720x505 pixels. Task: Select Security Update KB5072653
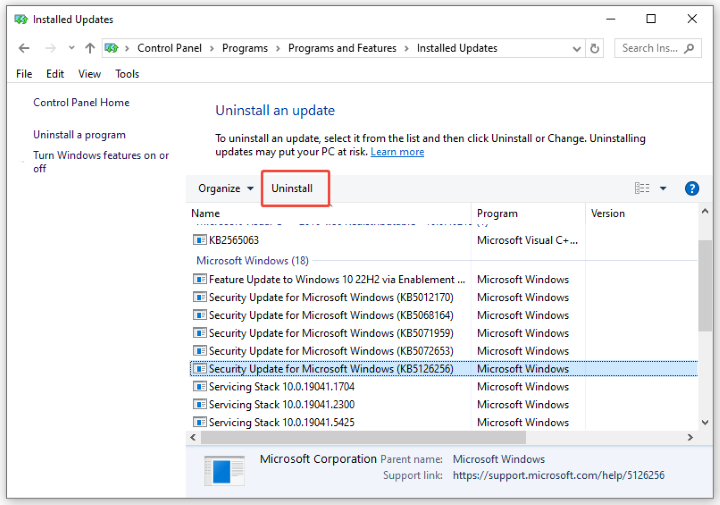[444, 351]
